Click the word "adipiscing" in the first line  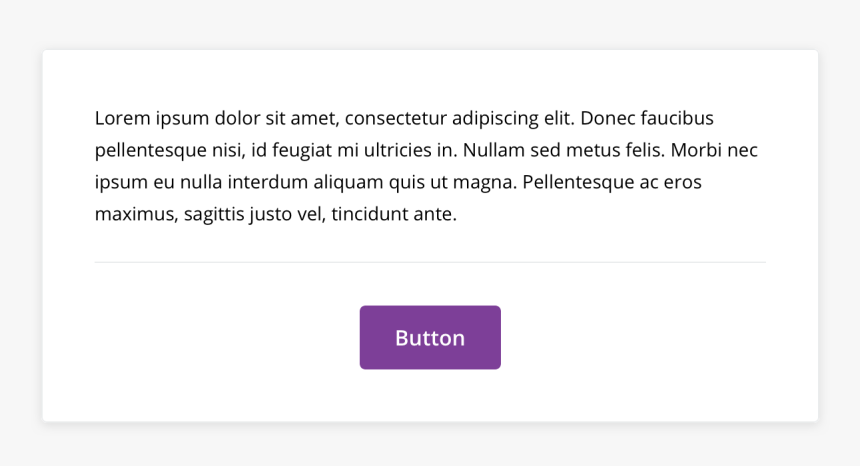click(495, 119)
